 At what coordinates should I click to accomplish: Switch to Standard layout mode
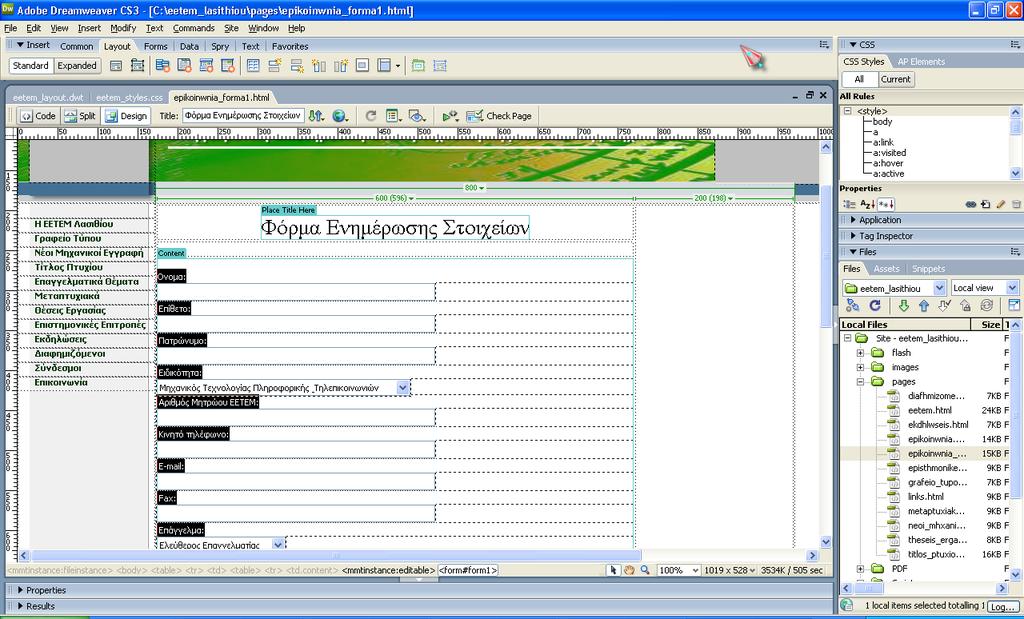[31, 65]
